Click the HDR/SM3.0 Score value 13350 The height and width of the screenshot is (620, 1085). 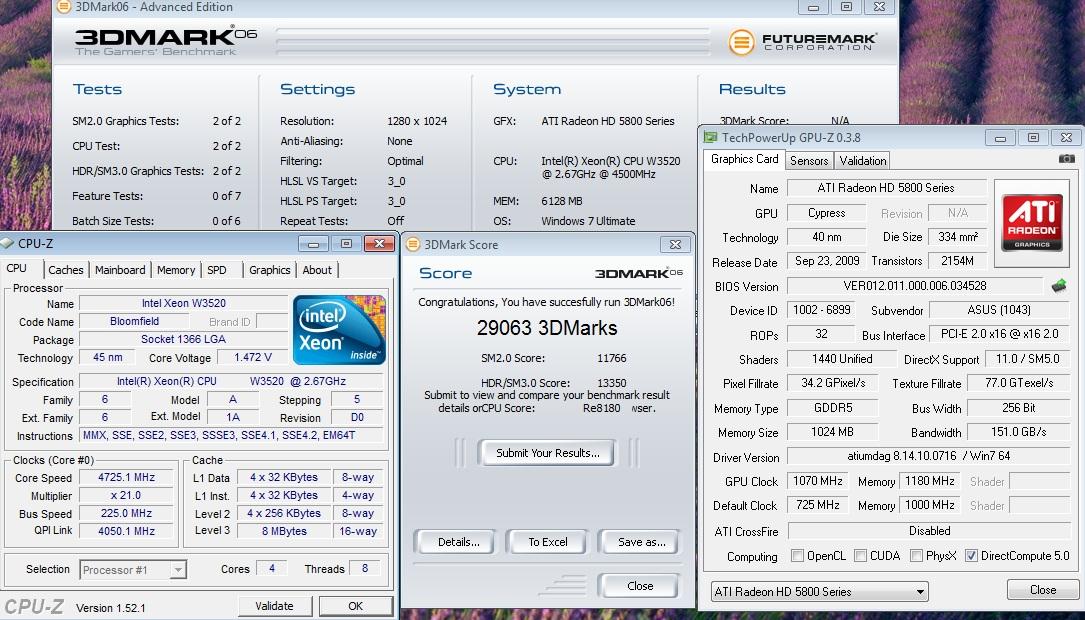pyautogui.click(x=612, y=383)
